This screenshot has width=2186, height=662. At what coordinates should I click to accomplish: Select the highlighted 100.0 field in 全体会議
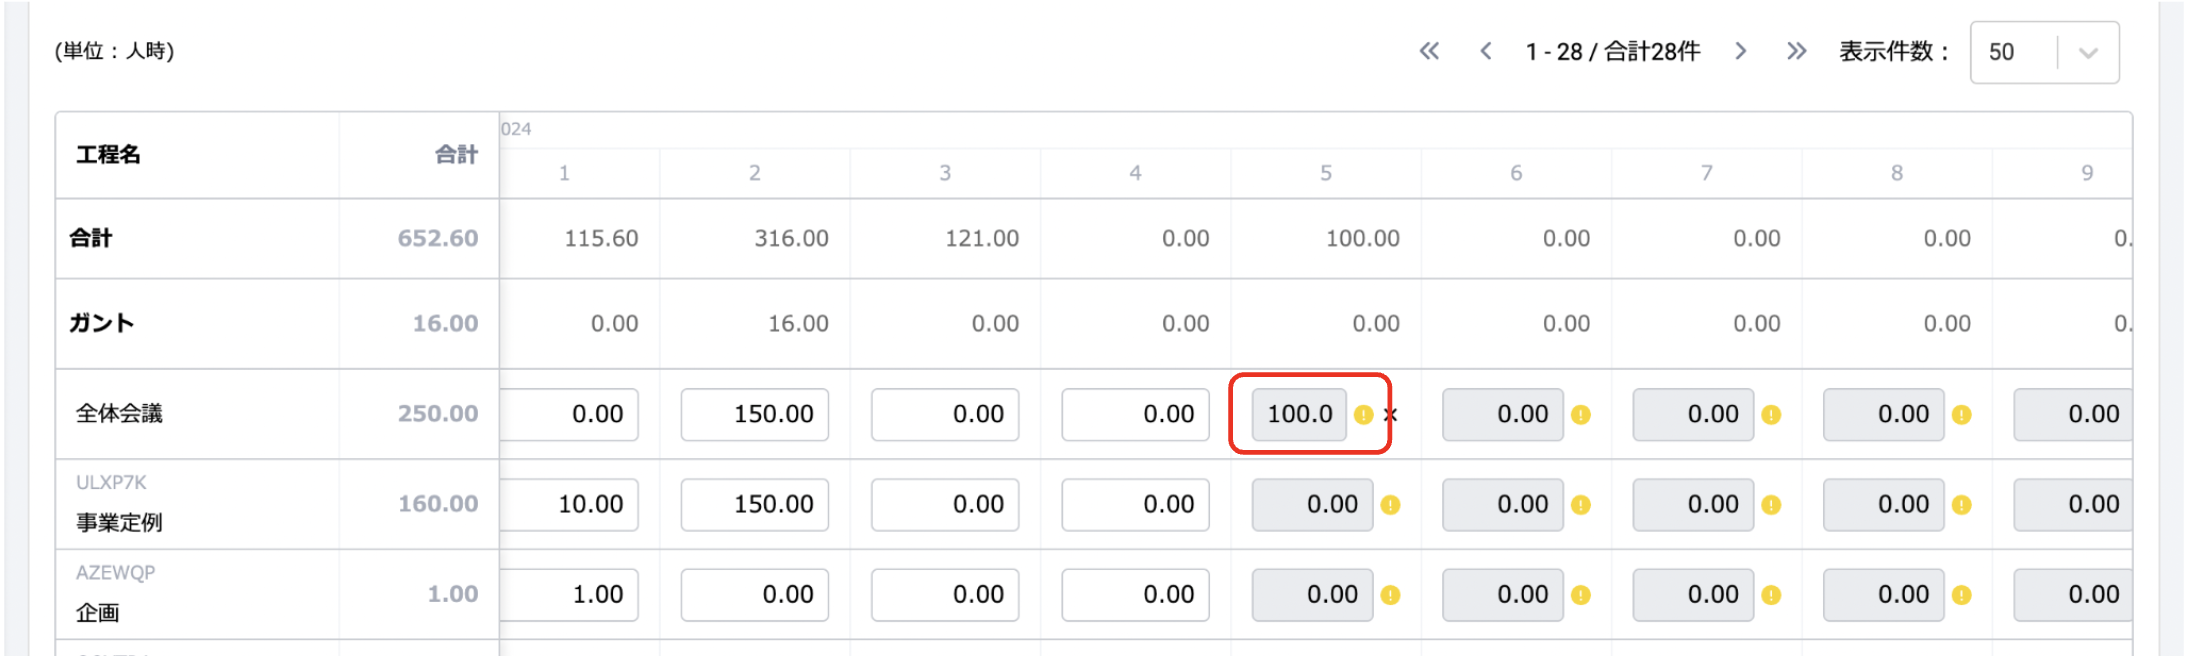click(1299, 414)
